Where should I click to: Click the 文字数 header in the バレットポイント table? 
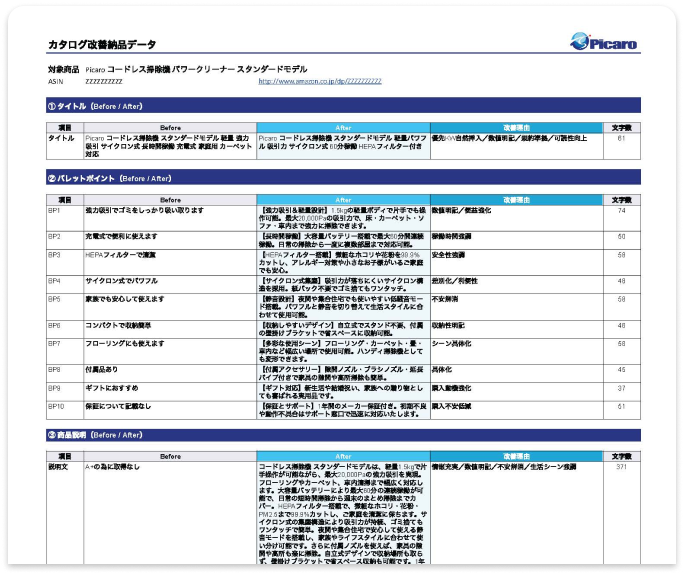point(622,200)
